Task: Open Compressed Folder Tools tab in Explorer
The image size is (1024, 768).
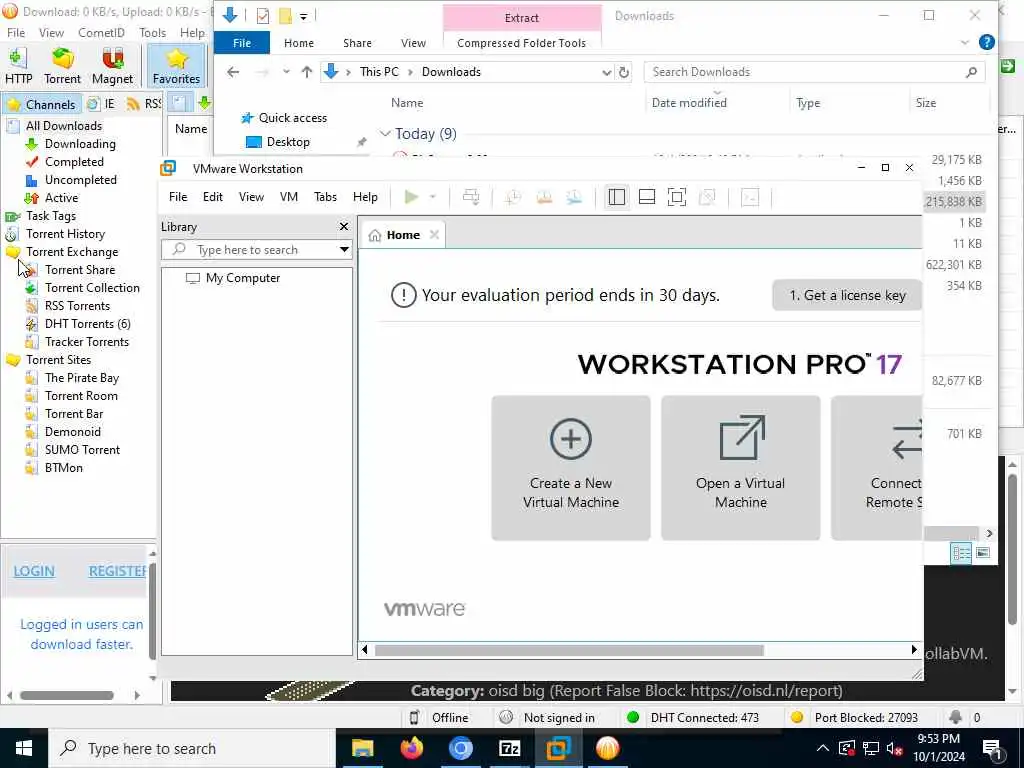Action: pyautogui.click(x=521, y=43)
